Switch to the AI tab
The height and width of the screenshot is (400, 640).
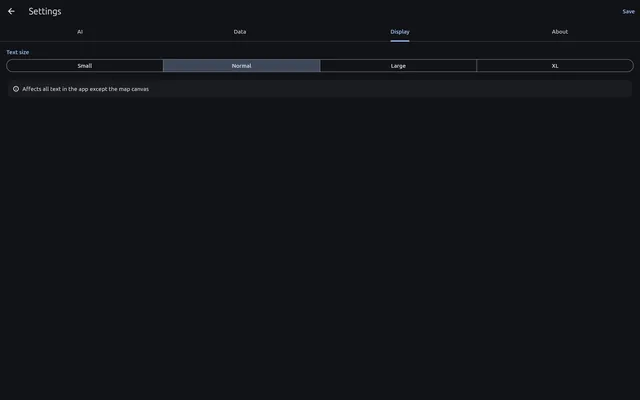[x=80, y=32]
